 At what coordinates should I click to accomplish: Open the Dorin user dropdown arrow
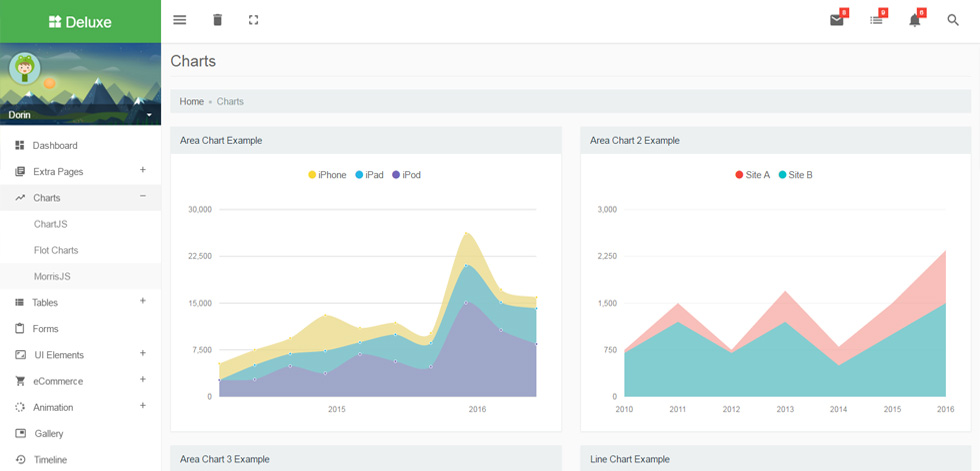[x=149, y=116]
